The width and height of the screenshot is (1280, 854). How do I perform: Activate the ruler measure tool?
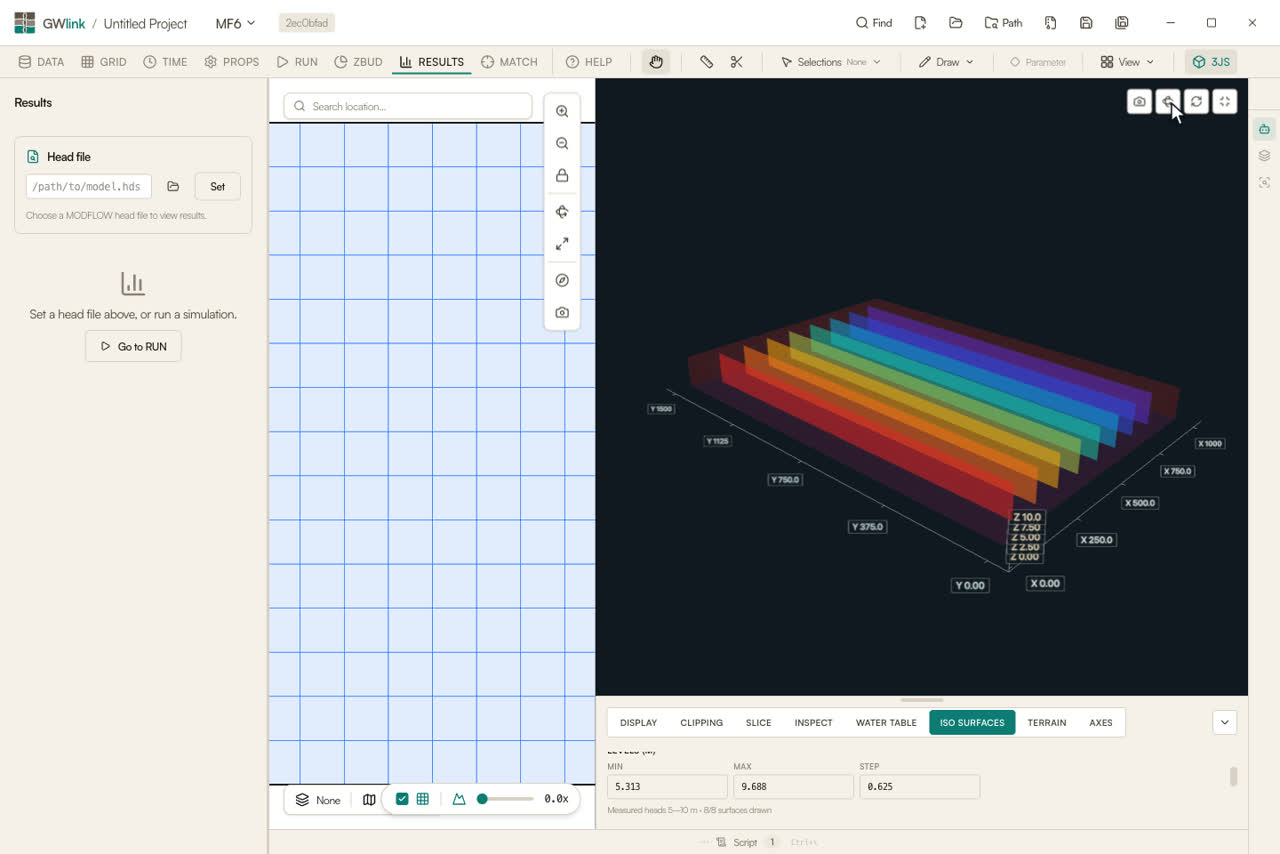(706, 62)
